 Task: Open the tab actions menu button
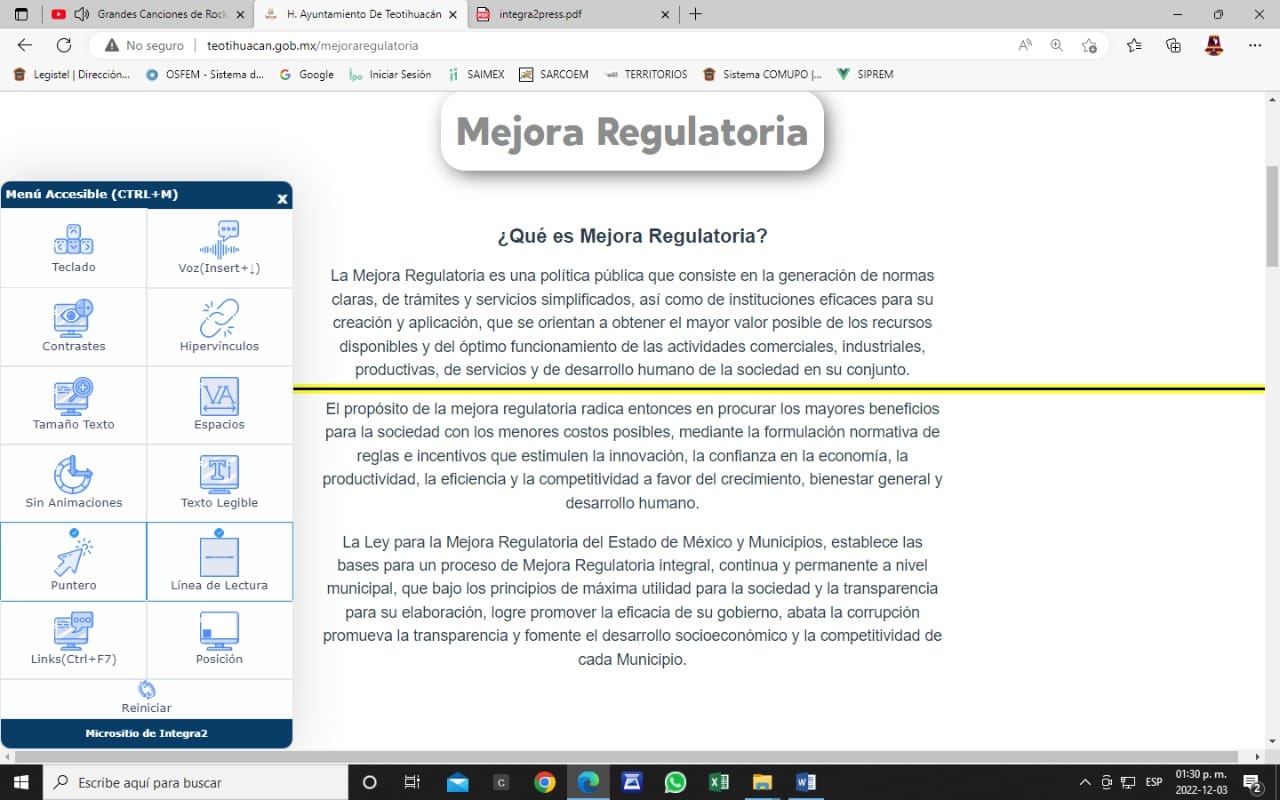(21, 14)
